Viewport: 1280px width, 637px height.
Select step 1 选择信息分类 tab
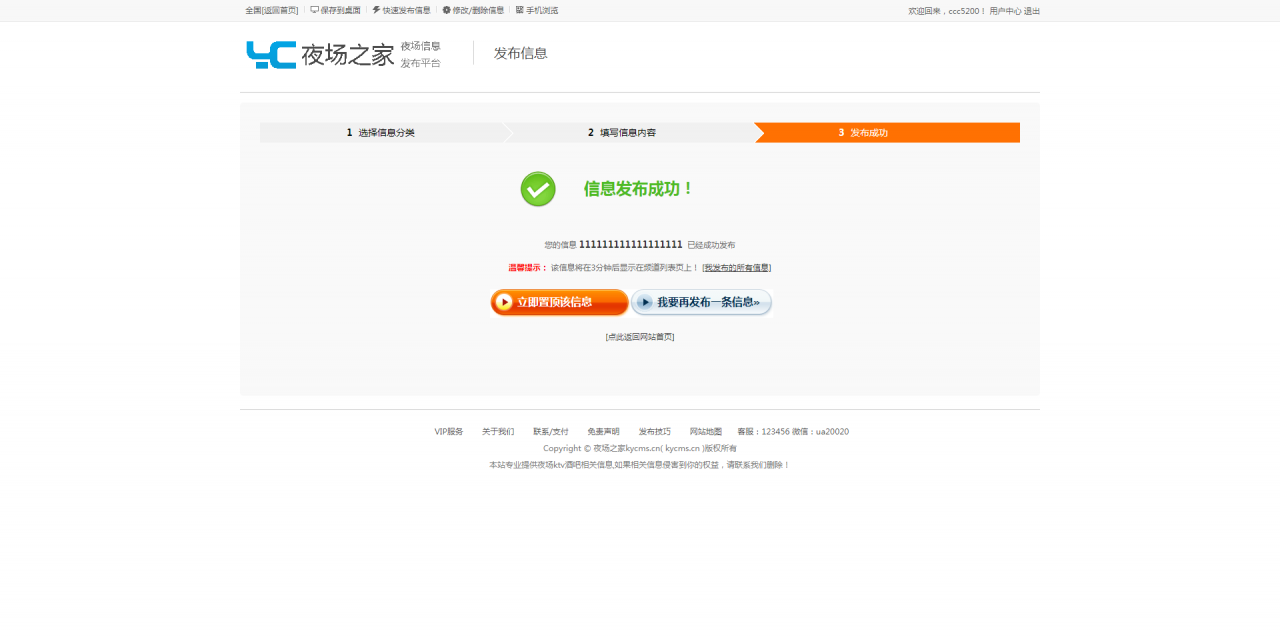point(381,132)
